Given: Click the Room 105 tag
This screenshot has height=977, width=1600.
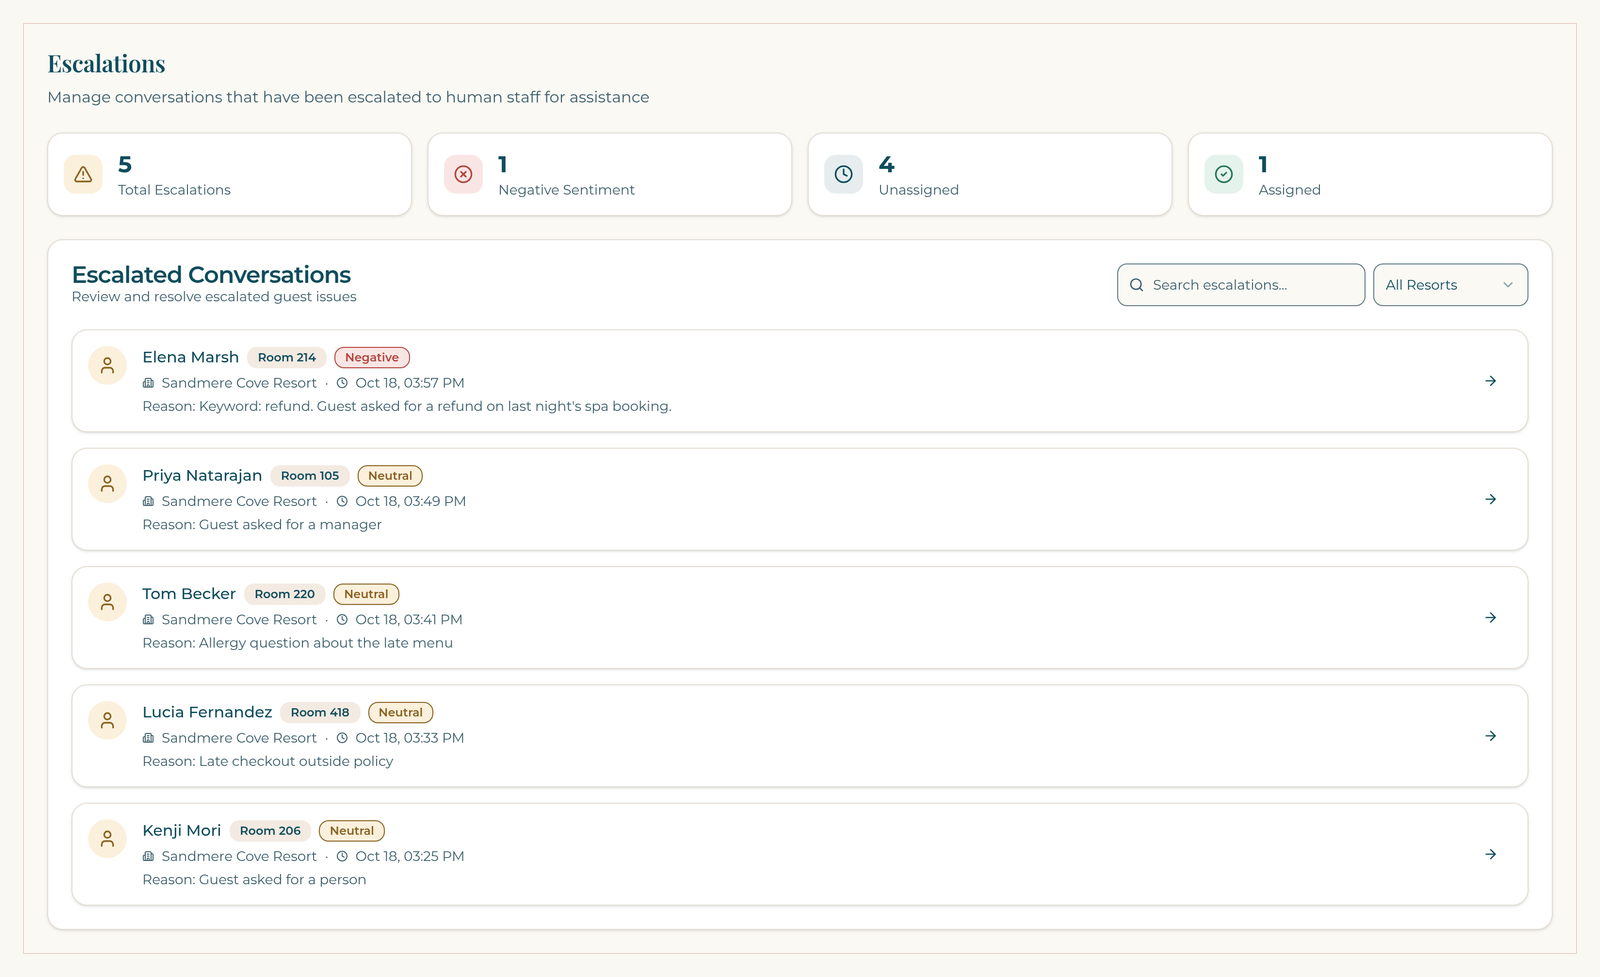Looking at the screenshot, I should click(x=310, y=476).
